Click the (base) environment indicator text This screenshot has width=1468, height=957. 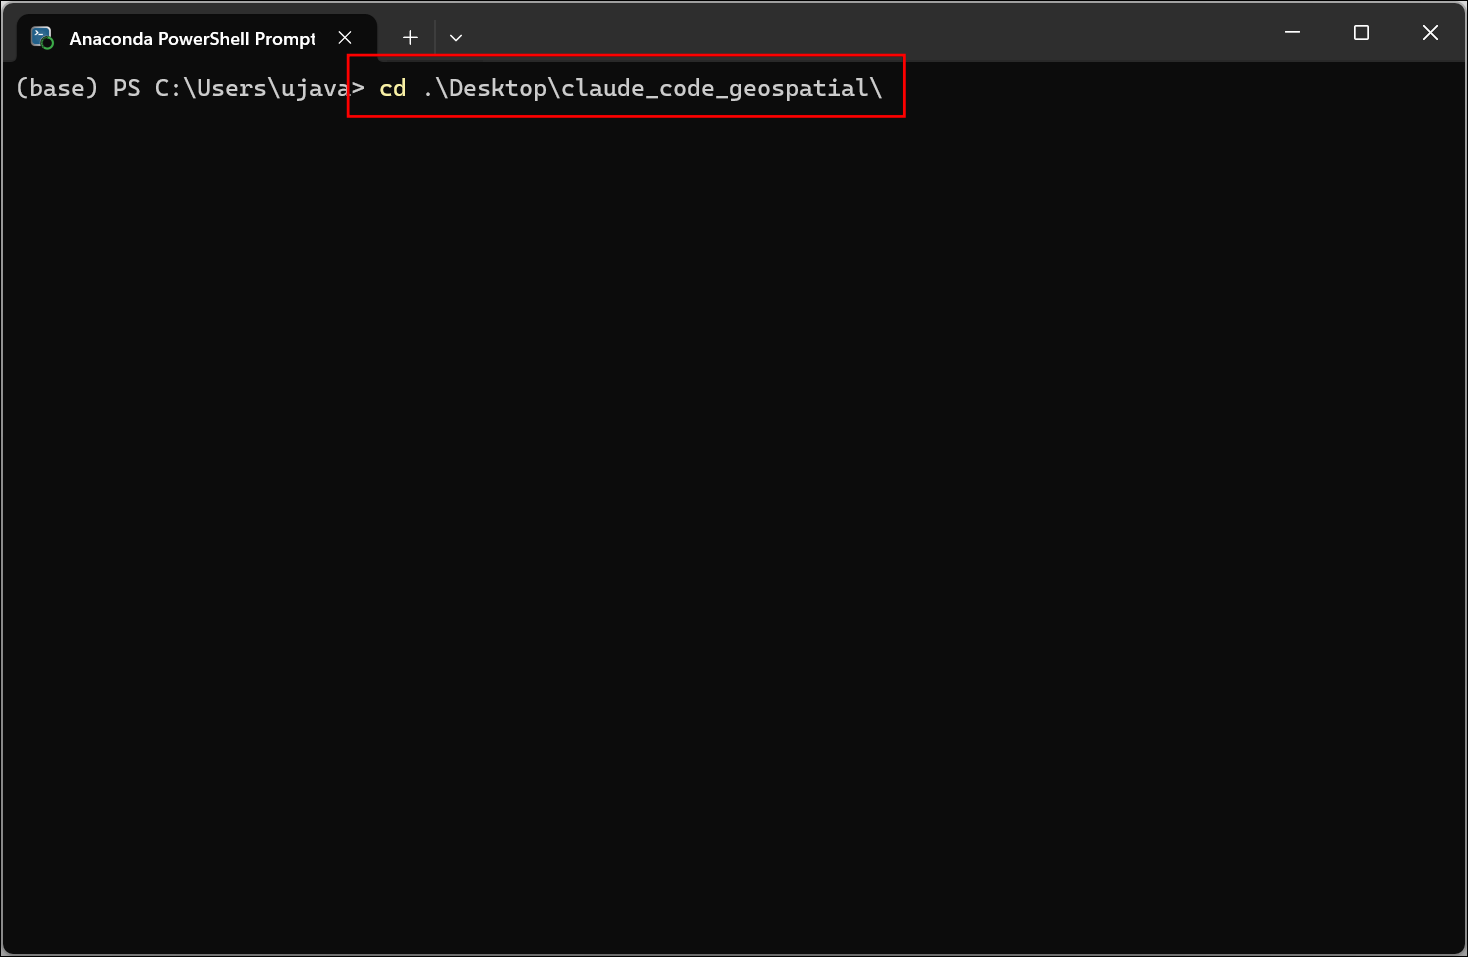57,88
